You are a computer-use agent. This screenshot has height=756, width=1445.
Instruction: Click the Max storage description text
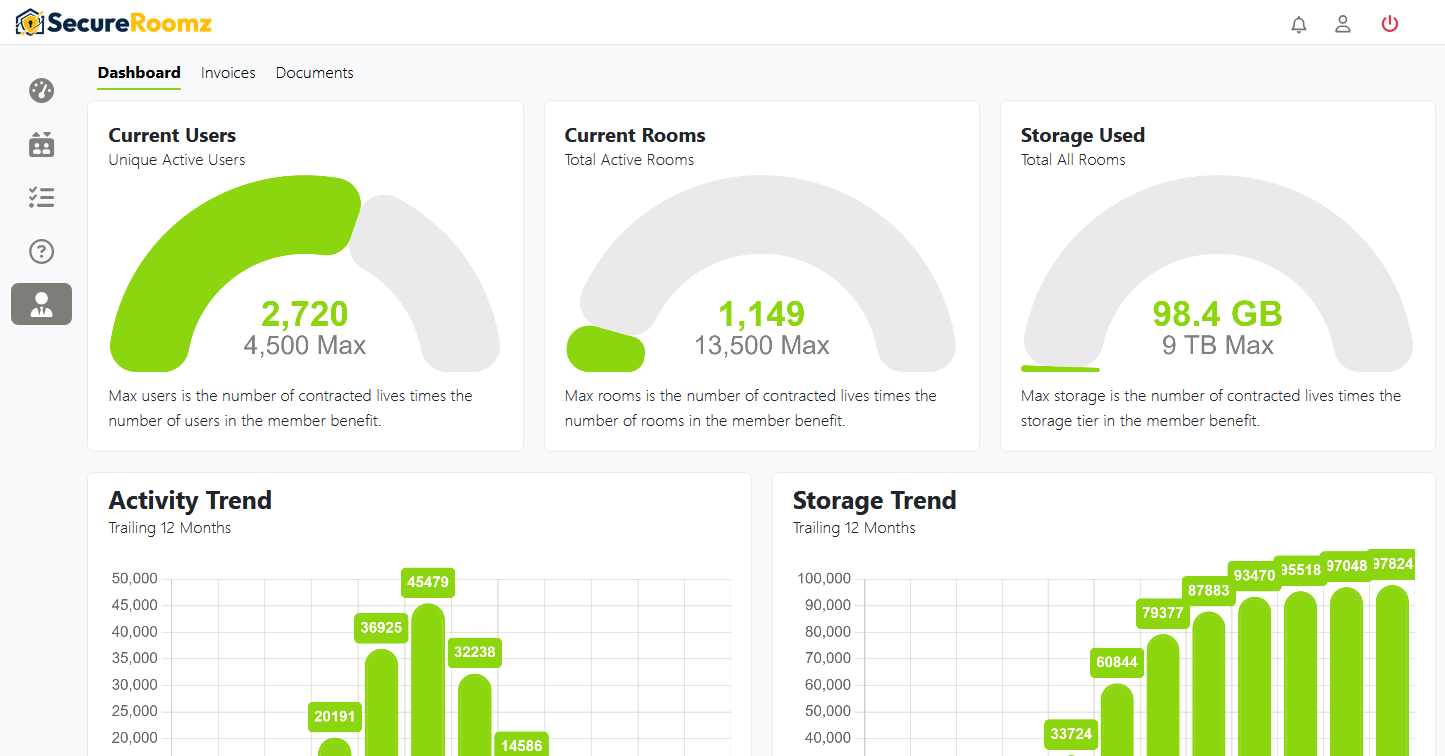(x=1211, y=408)
